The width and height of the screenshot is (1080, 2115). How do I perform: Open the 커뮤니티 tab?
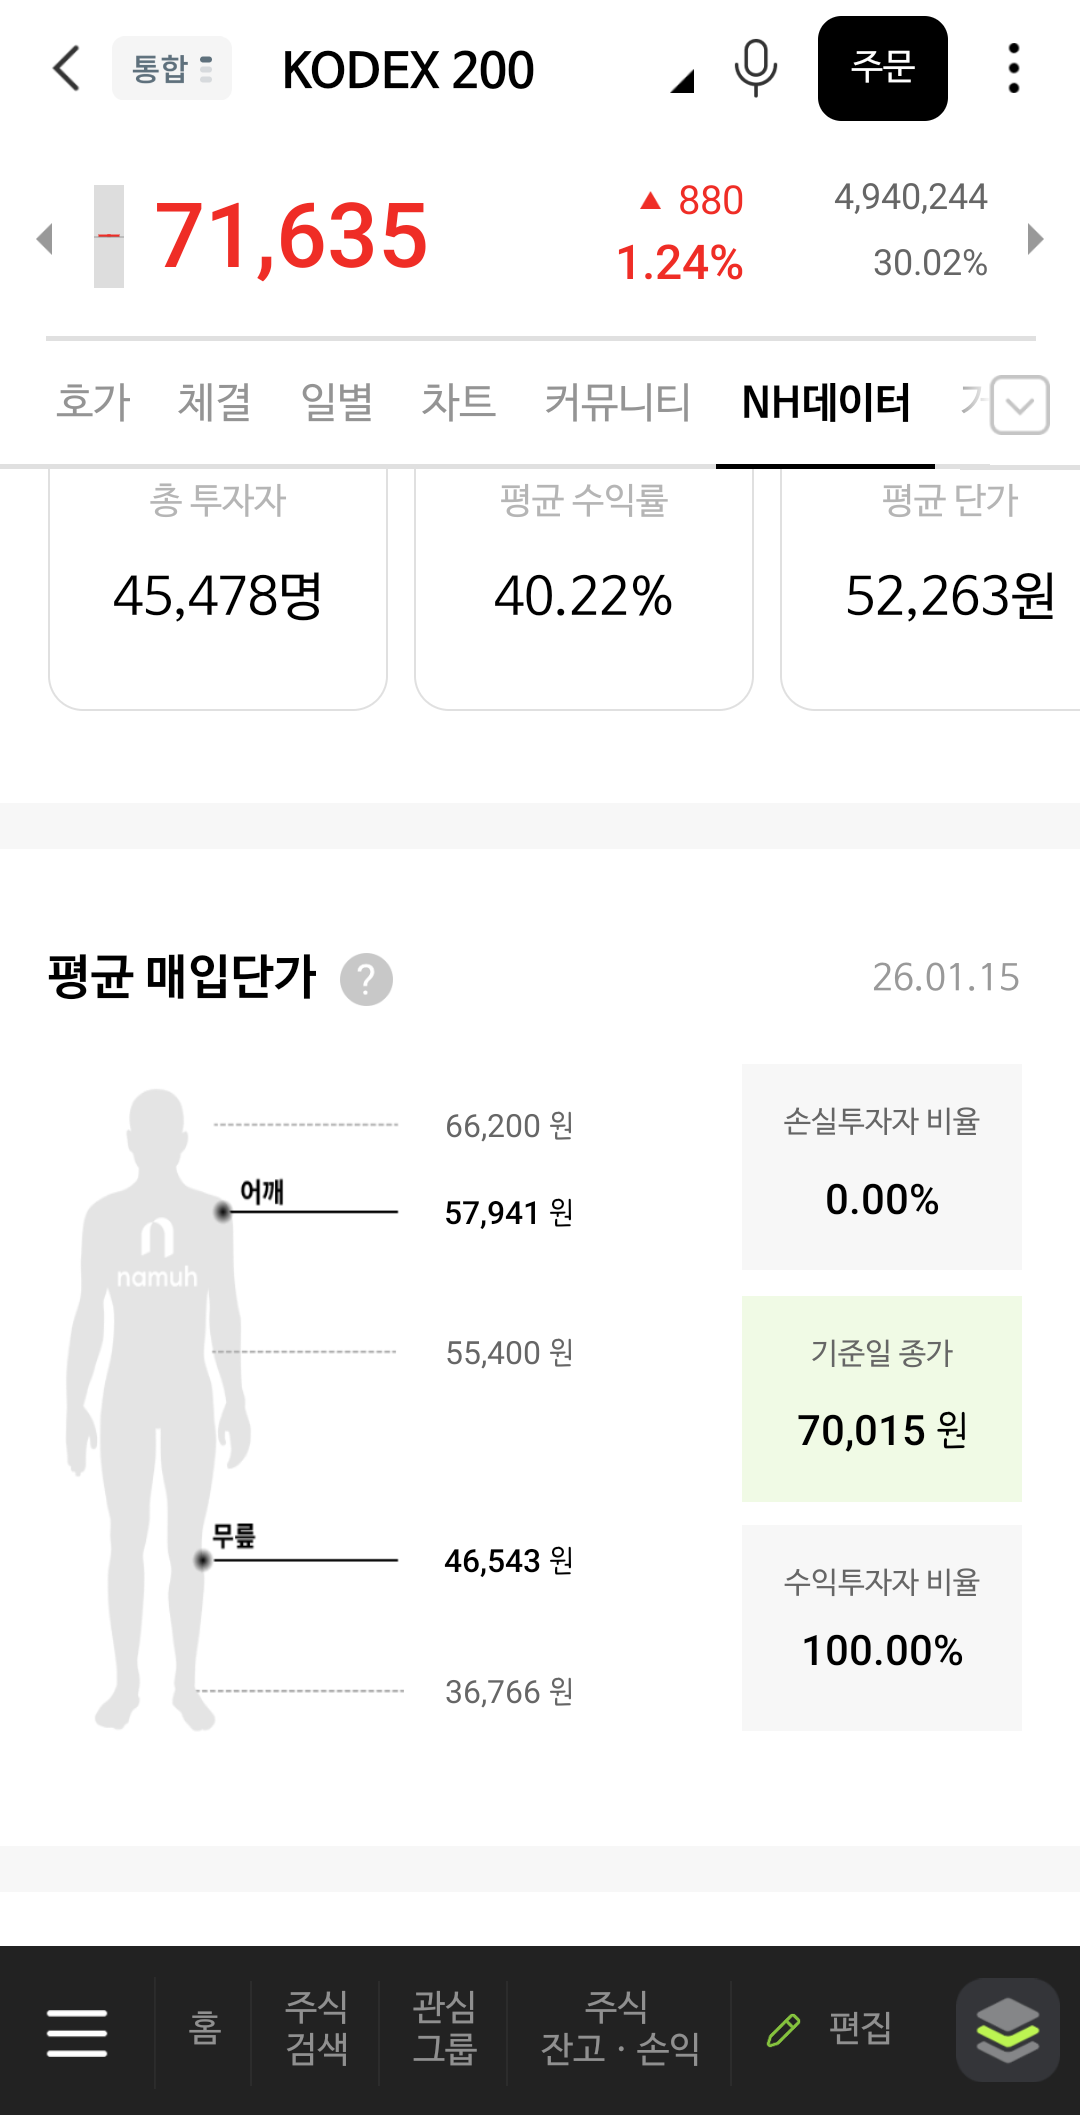tap(617, 403)
